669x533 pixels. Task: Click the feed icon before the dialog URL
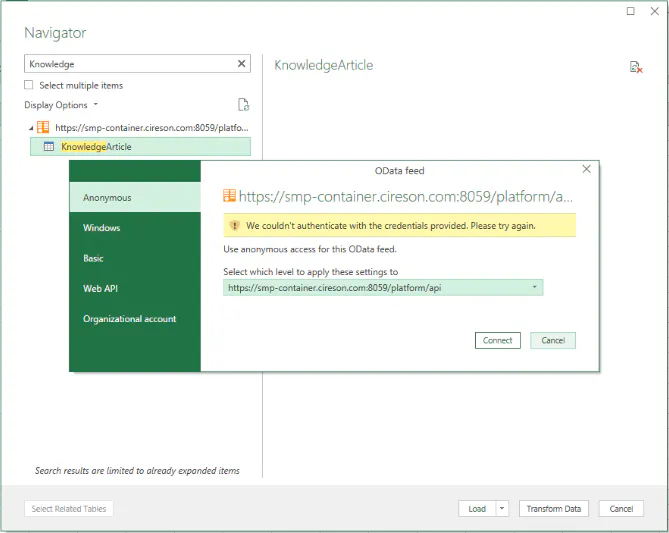(229, 195)
